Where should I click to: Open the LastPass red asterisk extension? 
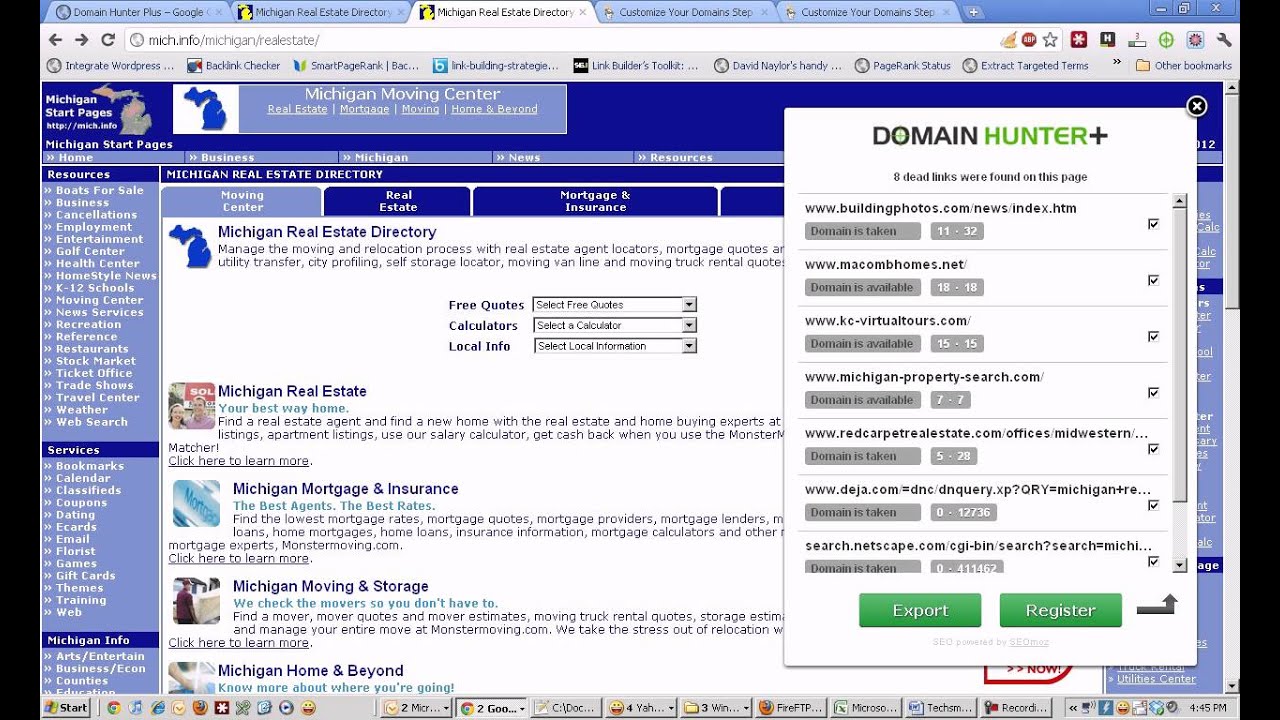click(1079, 40)
